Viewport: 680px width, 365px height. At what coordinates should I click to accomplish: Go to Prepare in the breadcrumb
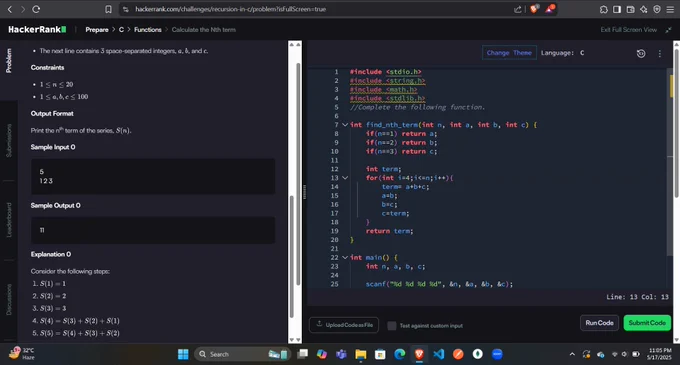[x=97, y=29]
